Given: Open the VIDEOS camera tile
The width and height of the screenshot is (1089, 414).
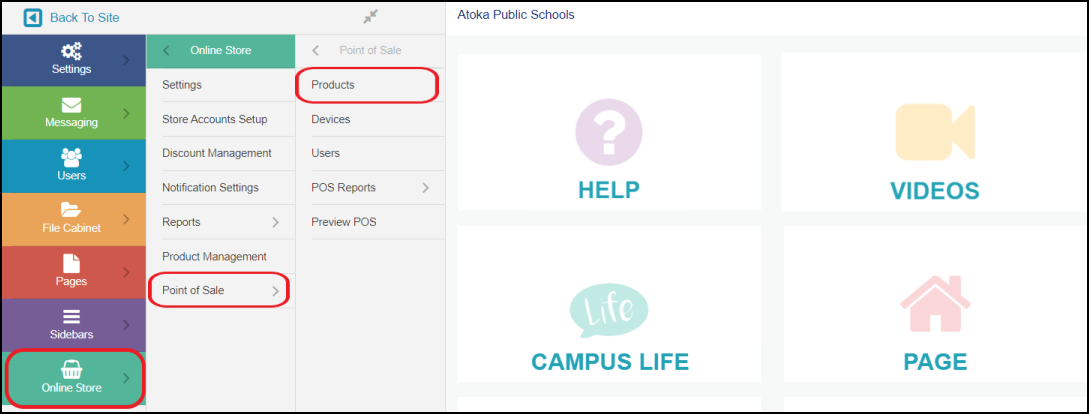Looking at the screenshot, I should point(935,133).
